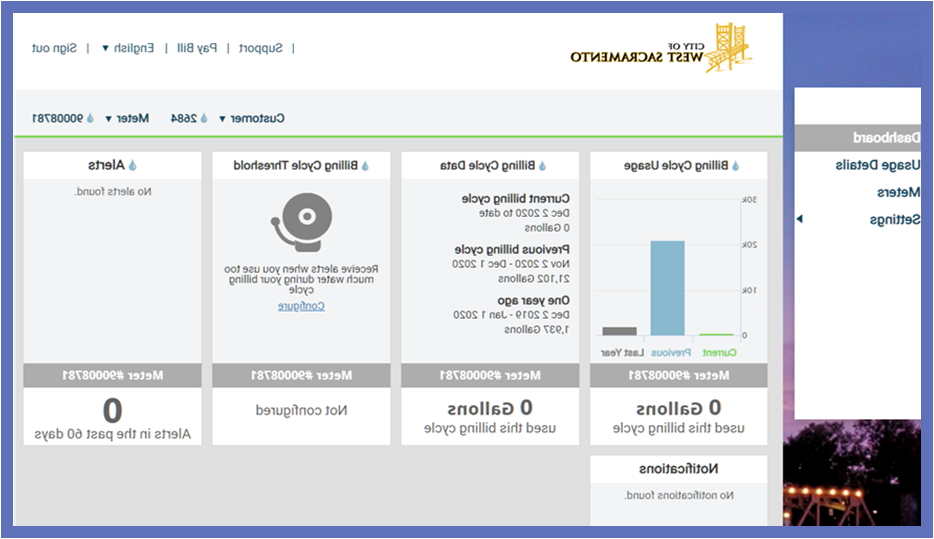Click the drop icon in the Alerts header
The image size is (934, 539).
[132, 165]
